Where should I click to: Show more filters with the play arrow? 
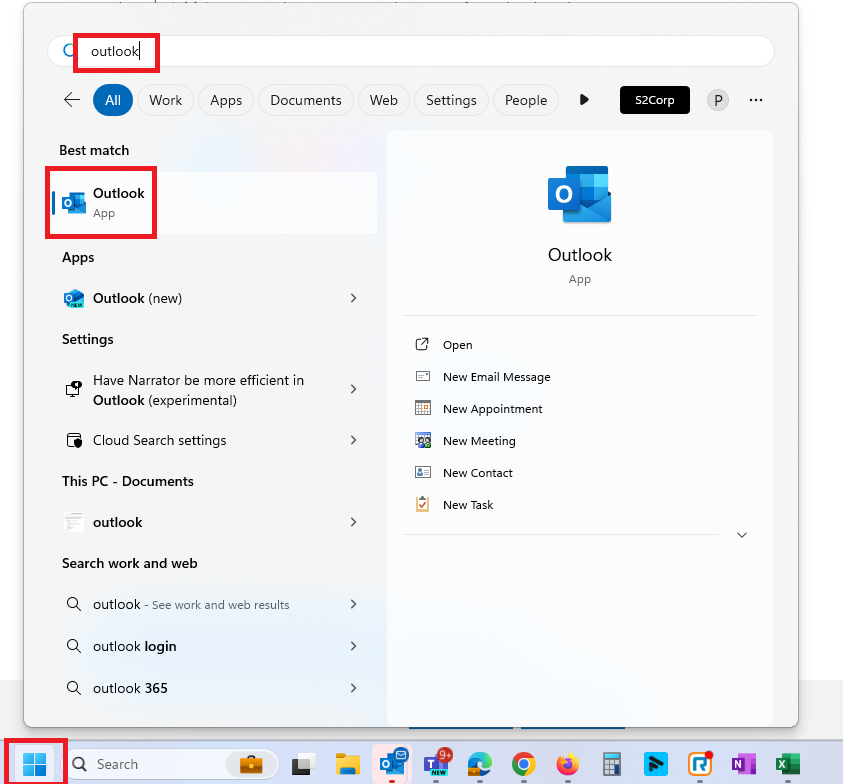[584, 100]
